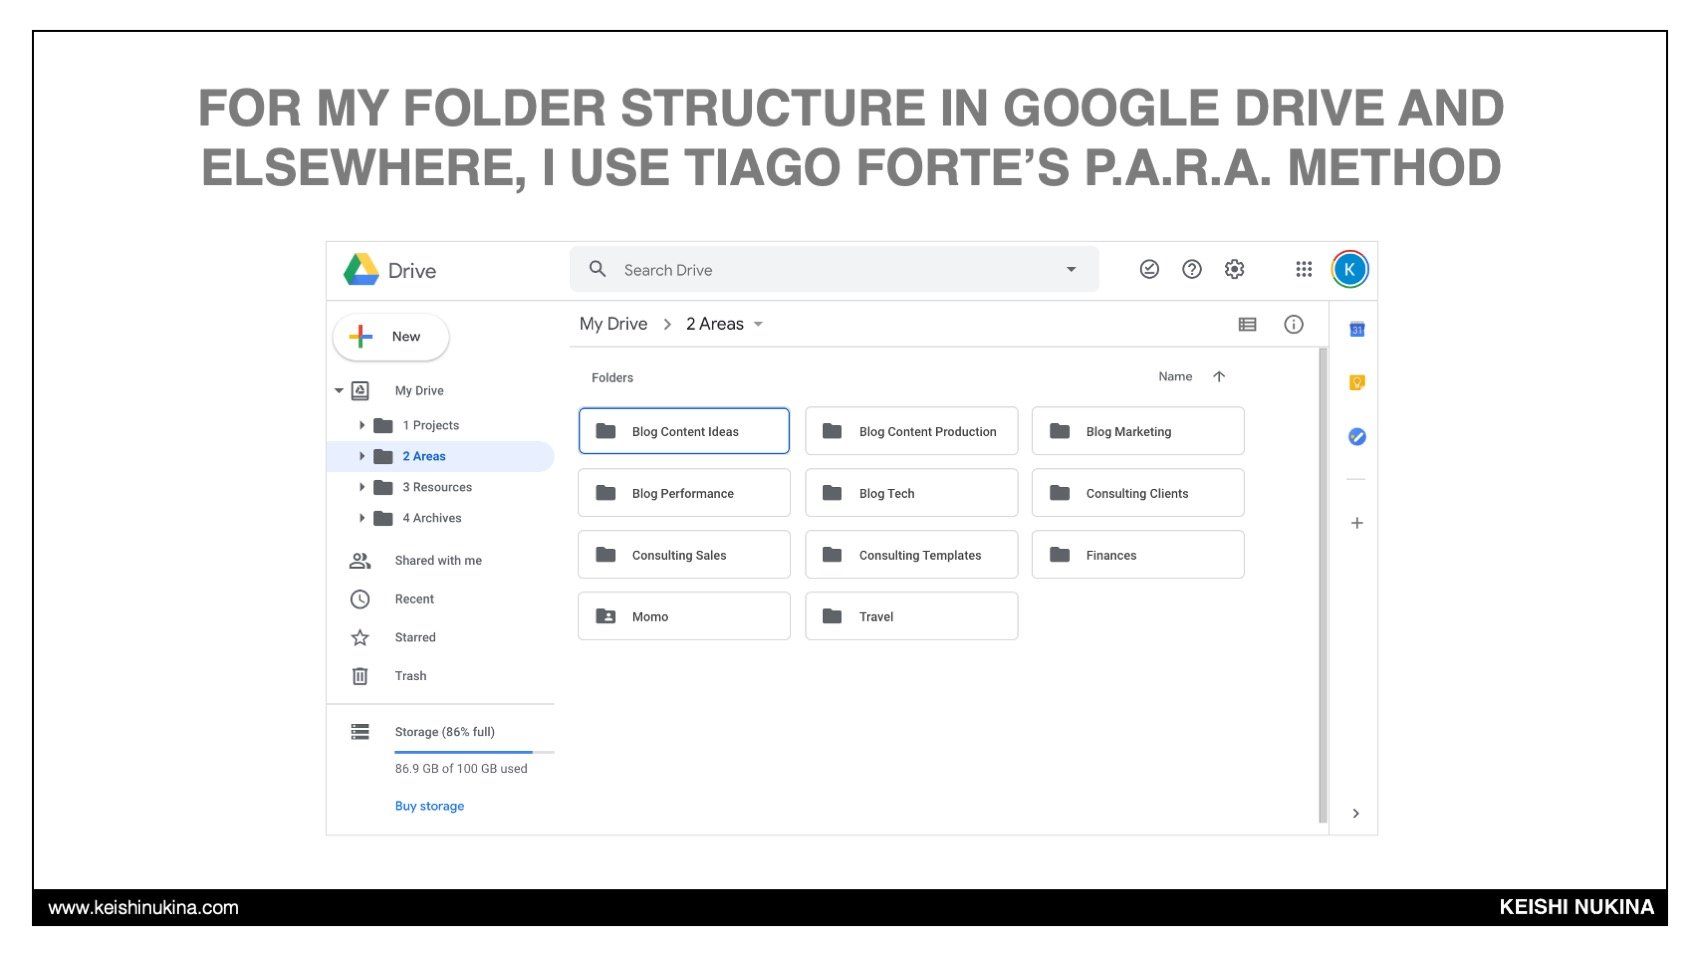Screen dimensions: 1700x956
Task: Click the search magnifier icon
Action: [x=598, y=269]
